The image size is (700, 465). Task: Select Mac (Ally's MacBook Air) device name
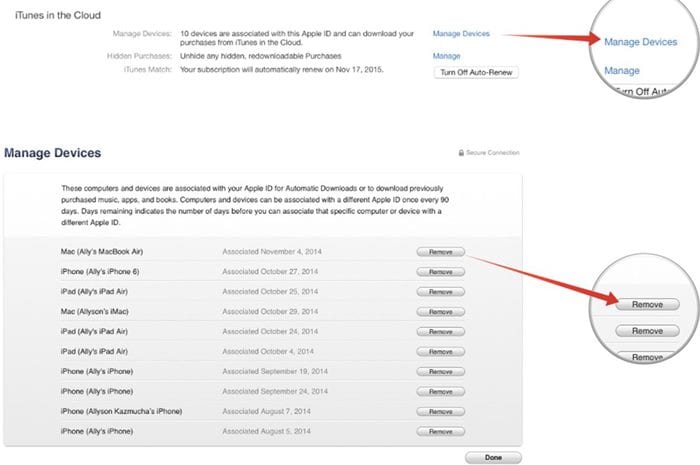102,252
